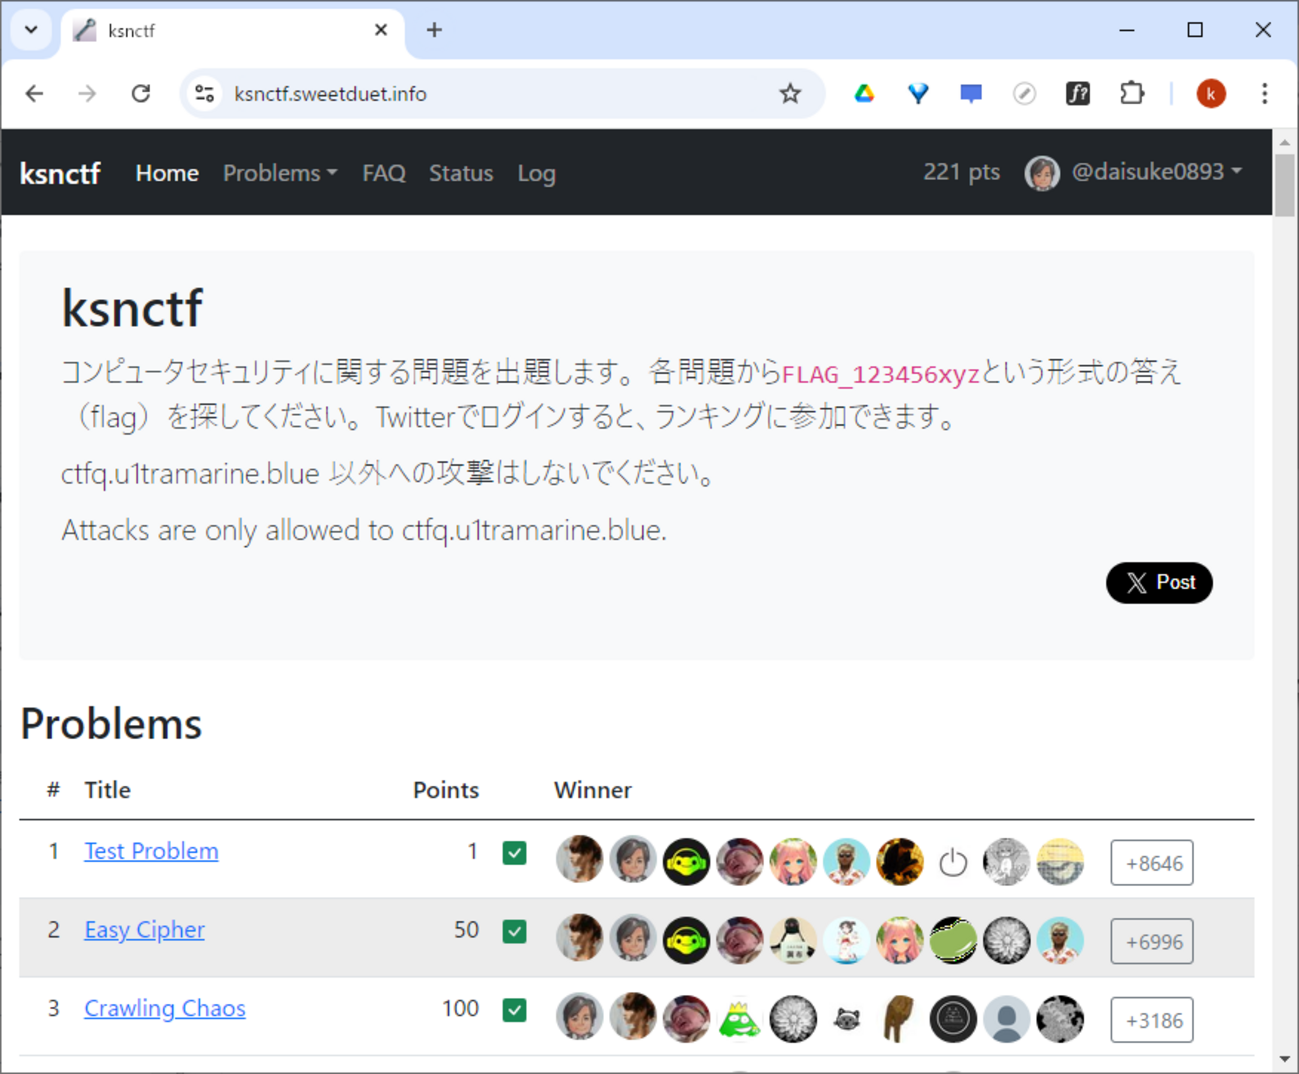
Task: Open the Extensions puzzle-piece icon
Action: tap(1132, 93)
